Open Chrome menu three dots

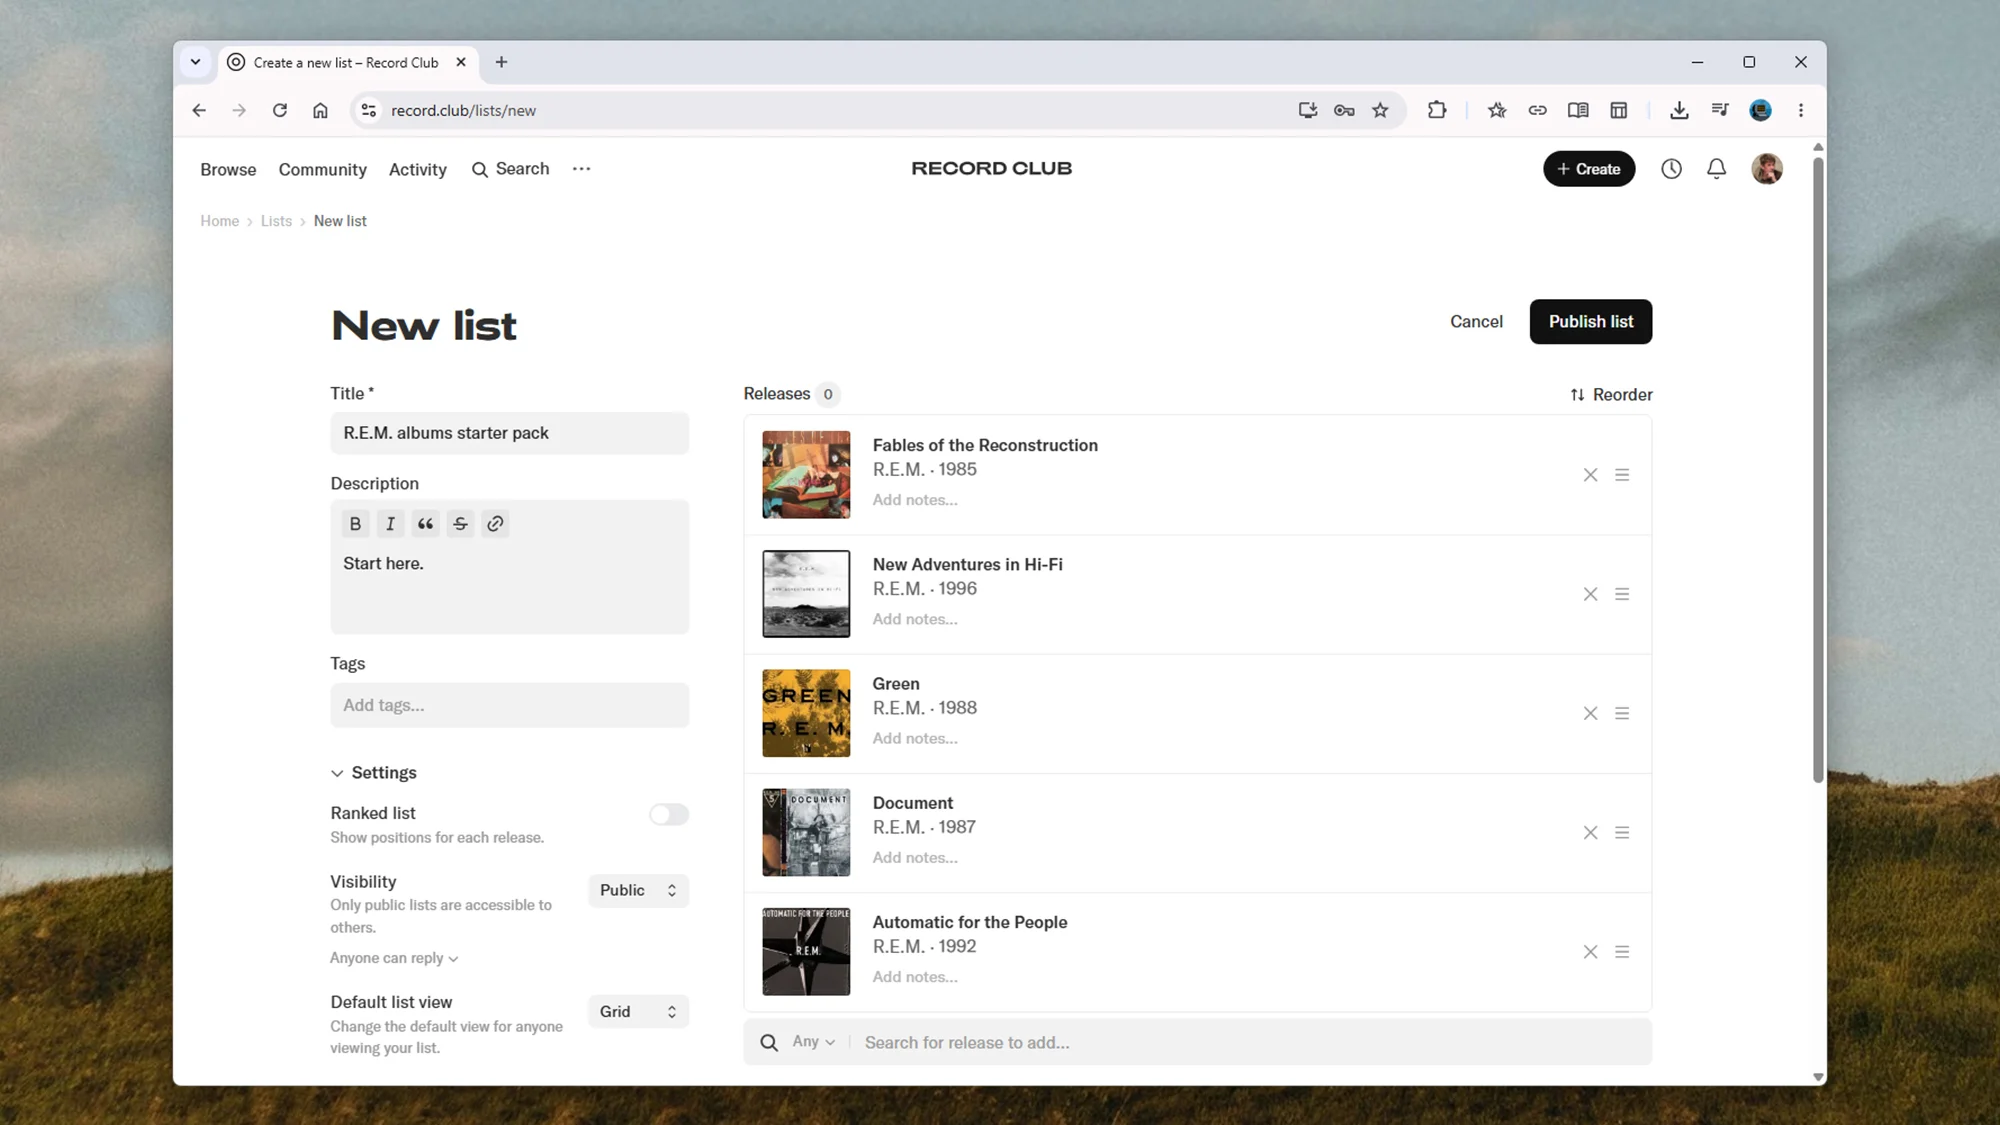(x=1801, y=110)
